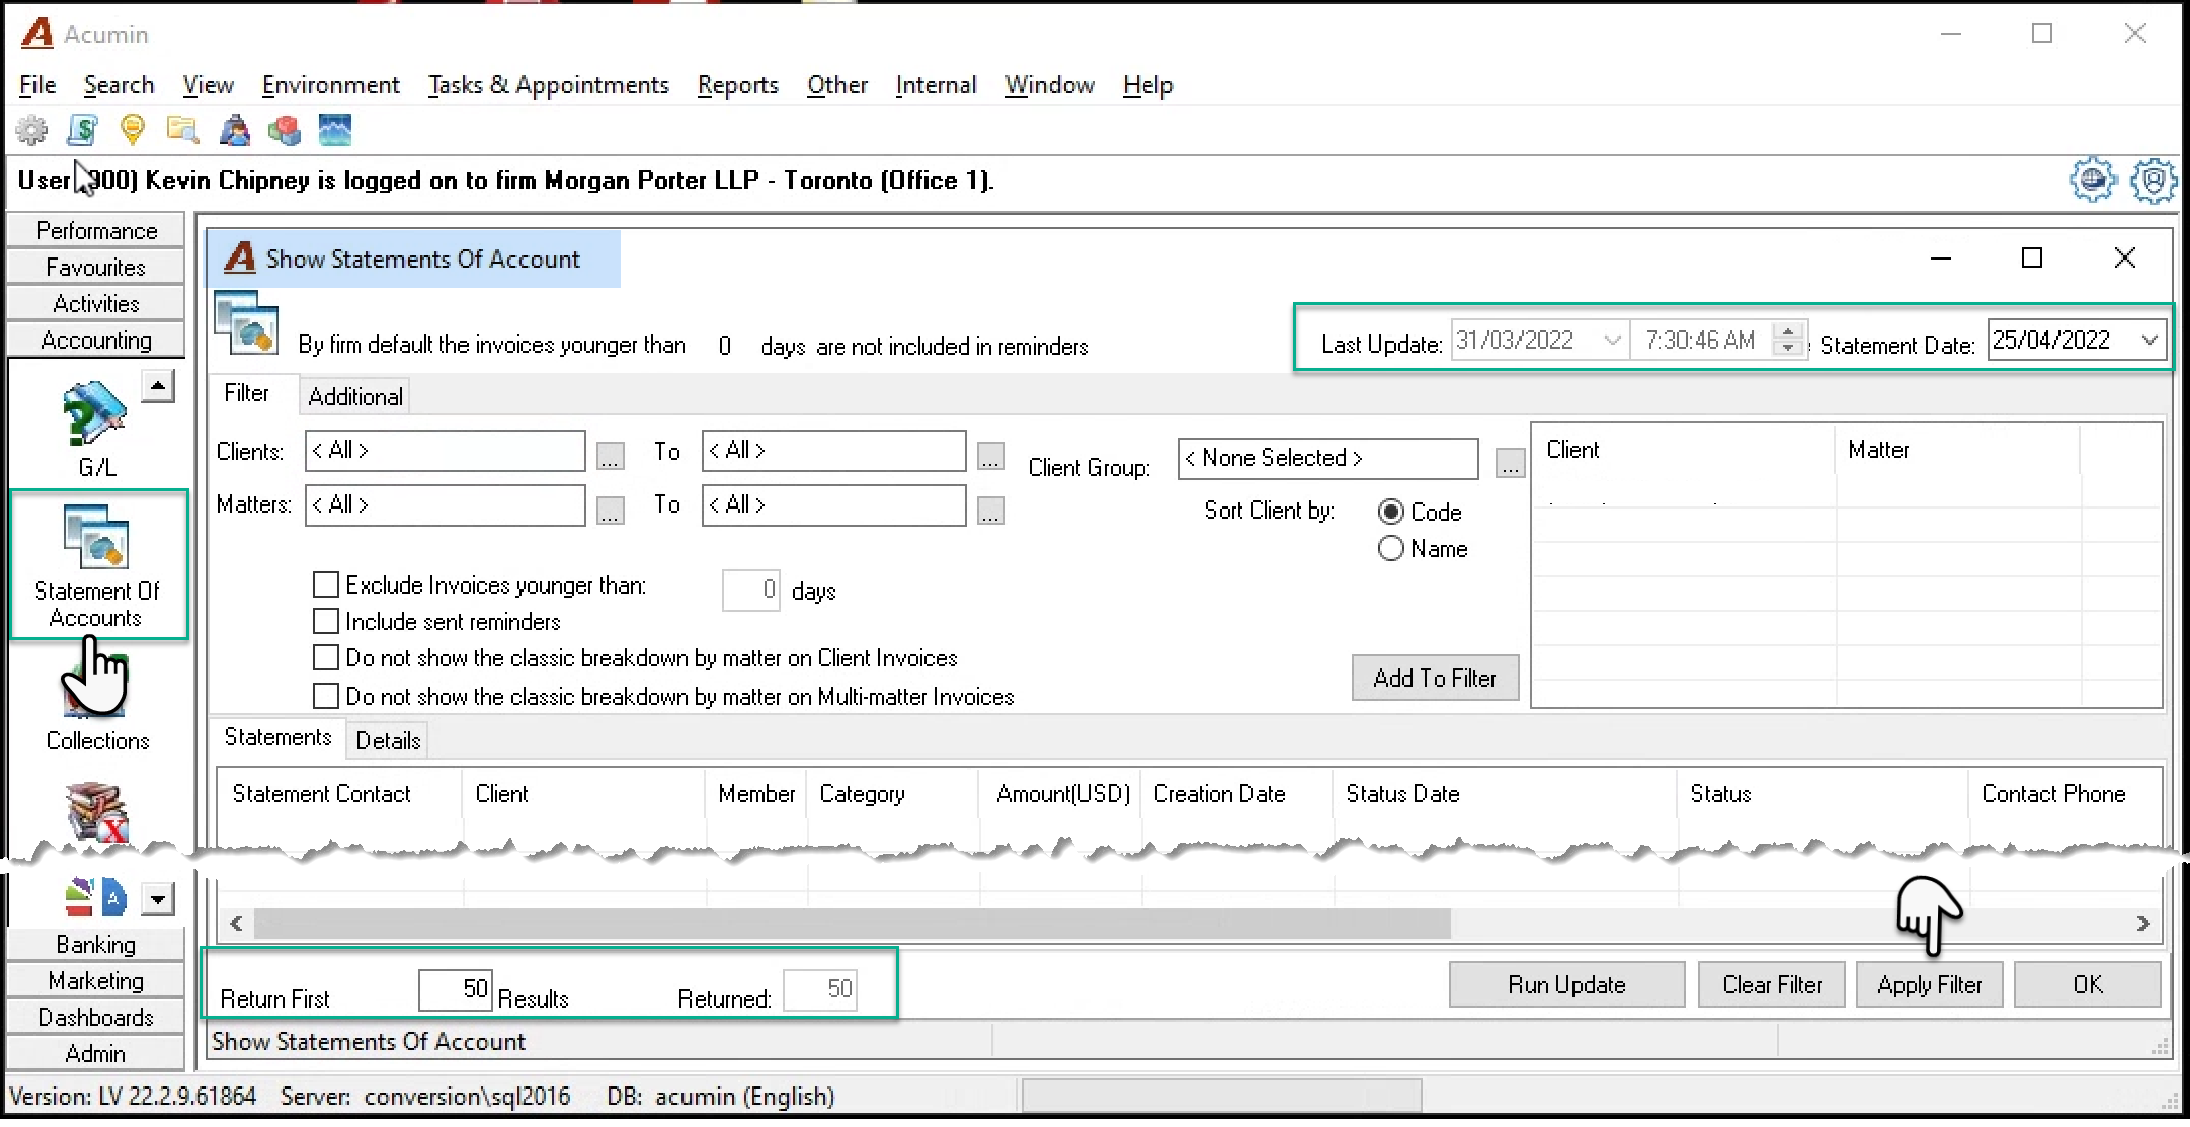
Task: Browse the Clients from-field ellipsis button
Action: (610, 456)
